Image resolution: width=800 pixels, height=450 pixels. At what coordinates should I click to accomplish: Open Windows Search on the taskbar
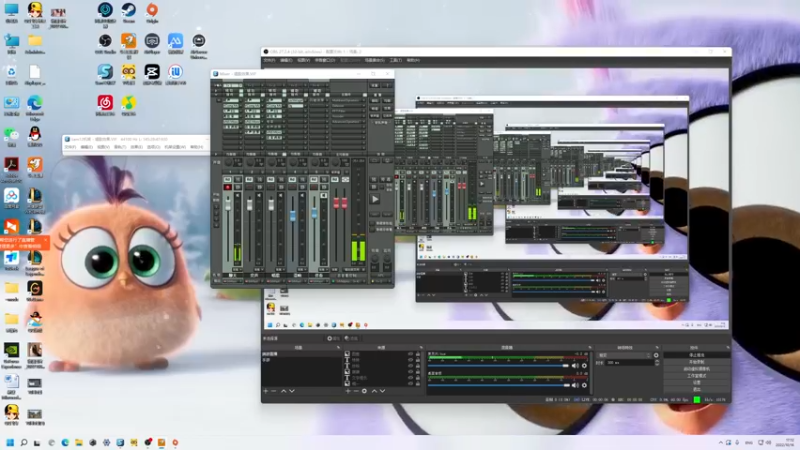[x=23, y=442]
